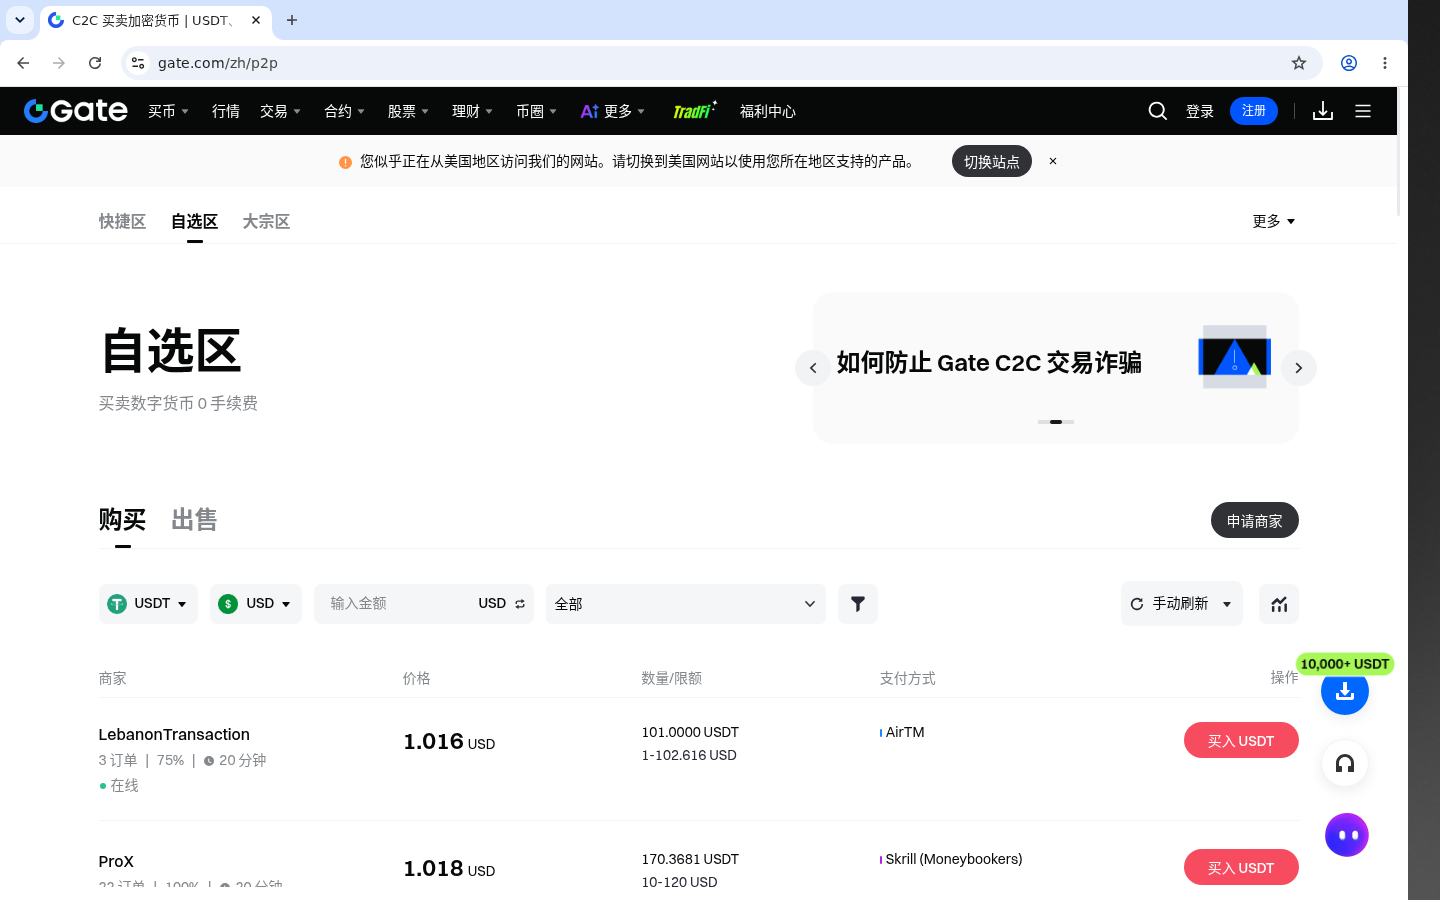Open the headset customer support button
Screen dimensions: 1440x900
coord(1345,764)
